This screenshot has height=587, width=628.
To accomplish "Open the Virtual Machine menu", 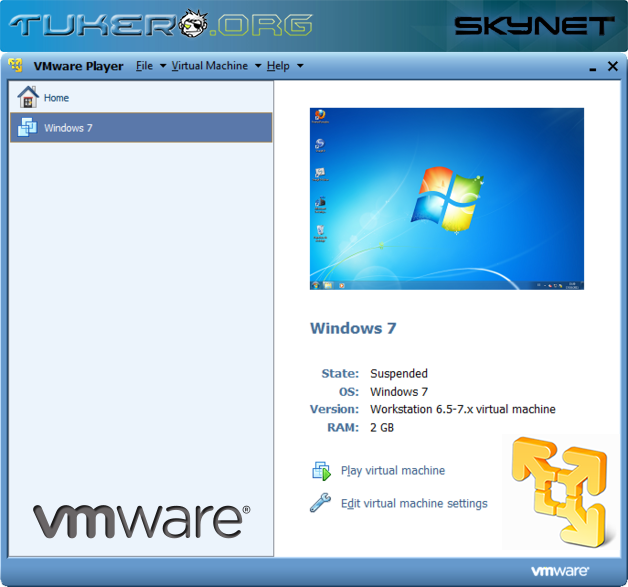I will (x=210, y=66).
